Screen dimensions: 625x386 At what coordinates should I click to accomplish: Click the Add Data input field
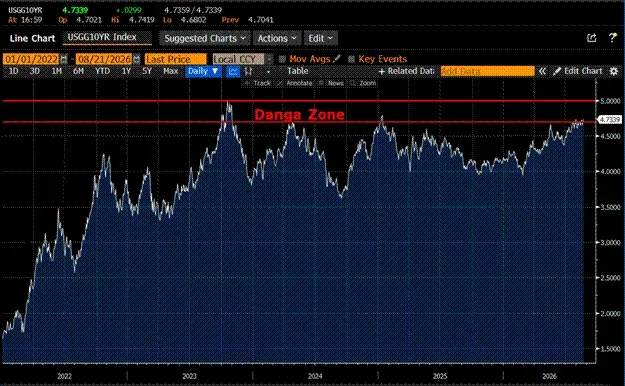pyautogui.click(x=487, y=71)
